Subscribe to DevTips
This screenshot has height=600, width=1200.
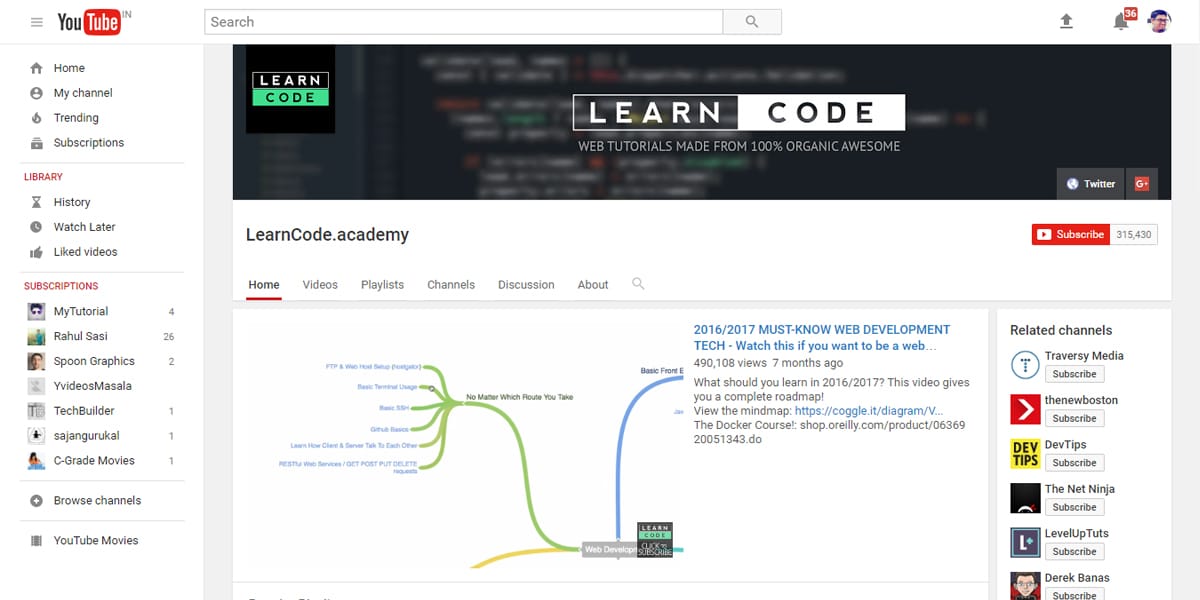1074,463
